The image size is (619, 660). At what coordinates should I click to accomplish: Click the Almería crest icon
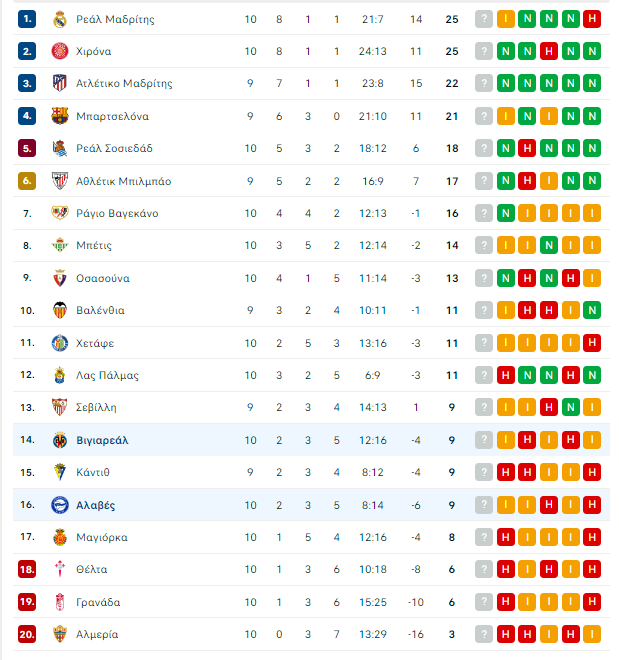[60, 634]
